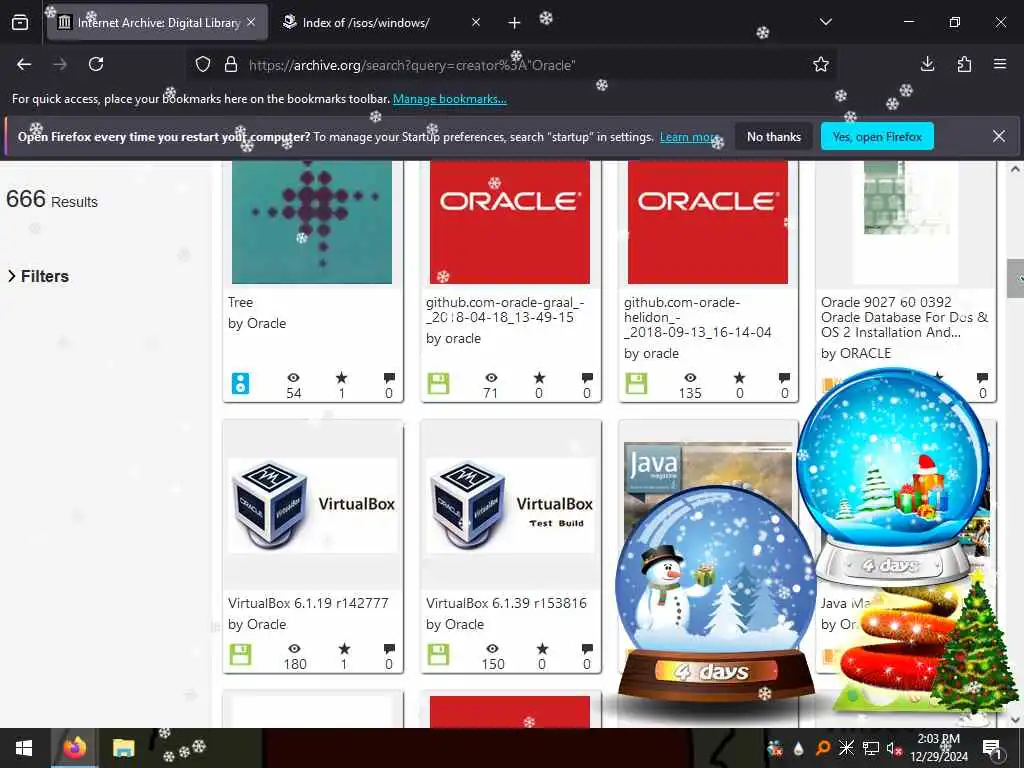Open VirtualBox 6.1.19 r142777 title
1024x768 pixels.
tap(308, 603)
